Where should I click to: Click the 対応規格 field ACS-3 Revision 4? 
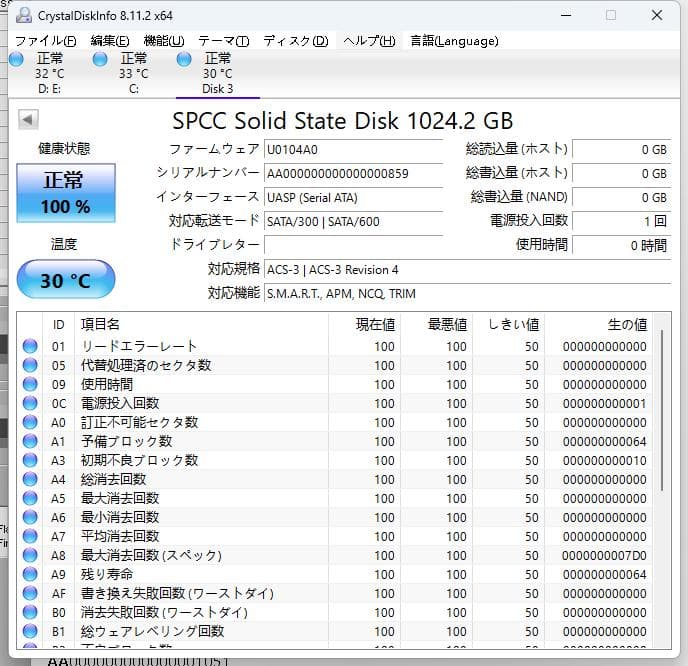[468, 269]
